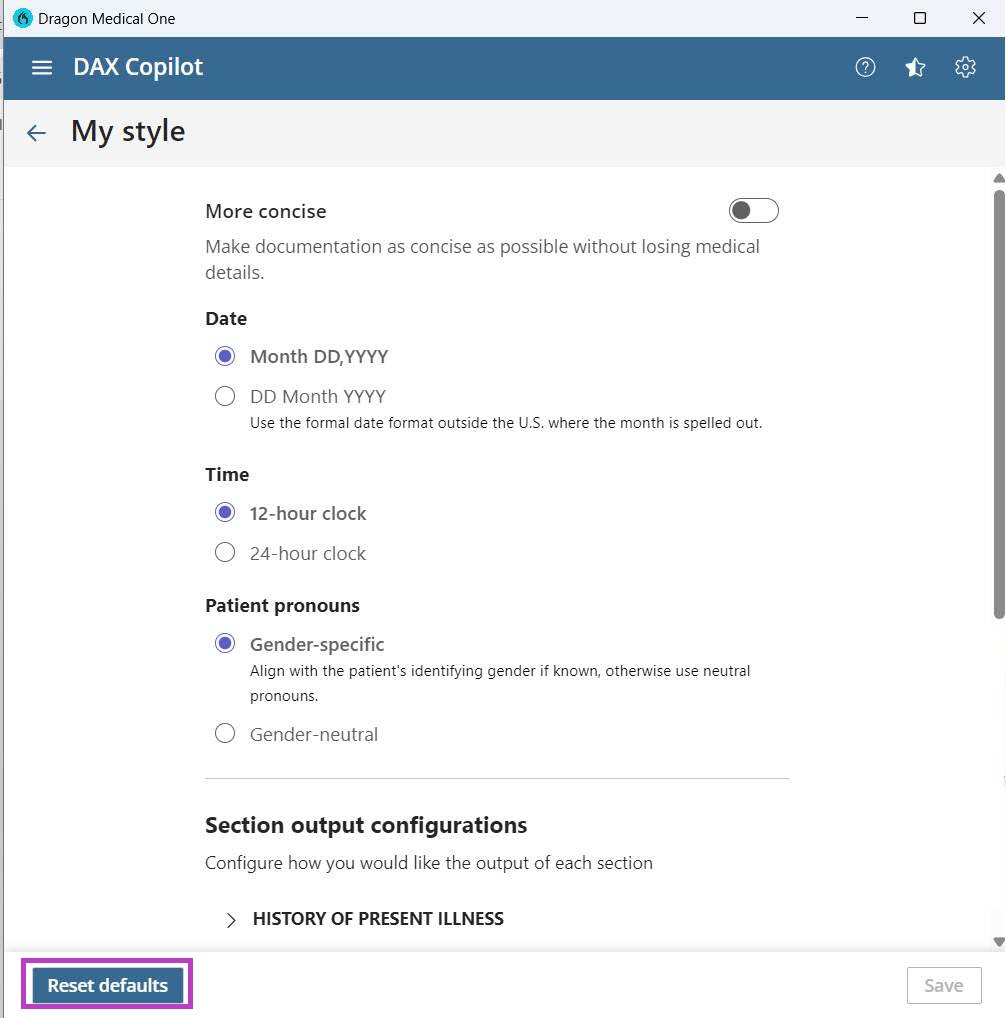Screen dimensions: 1006x1018
Task: Open DAX Copilot settings via the gear icon
Action: coord(964,67)
